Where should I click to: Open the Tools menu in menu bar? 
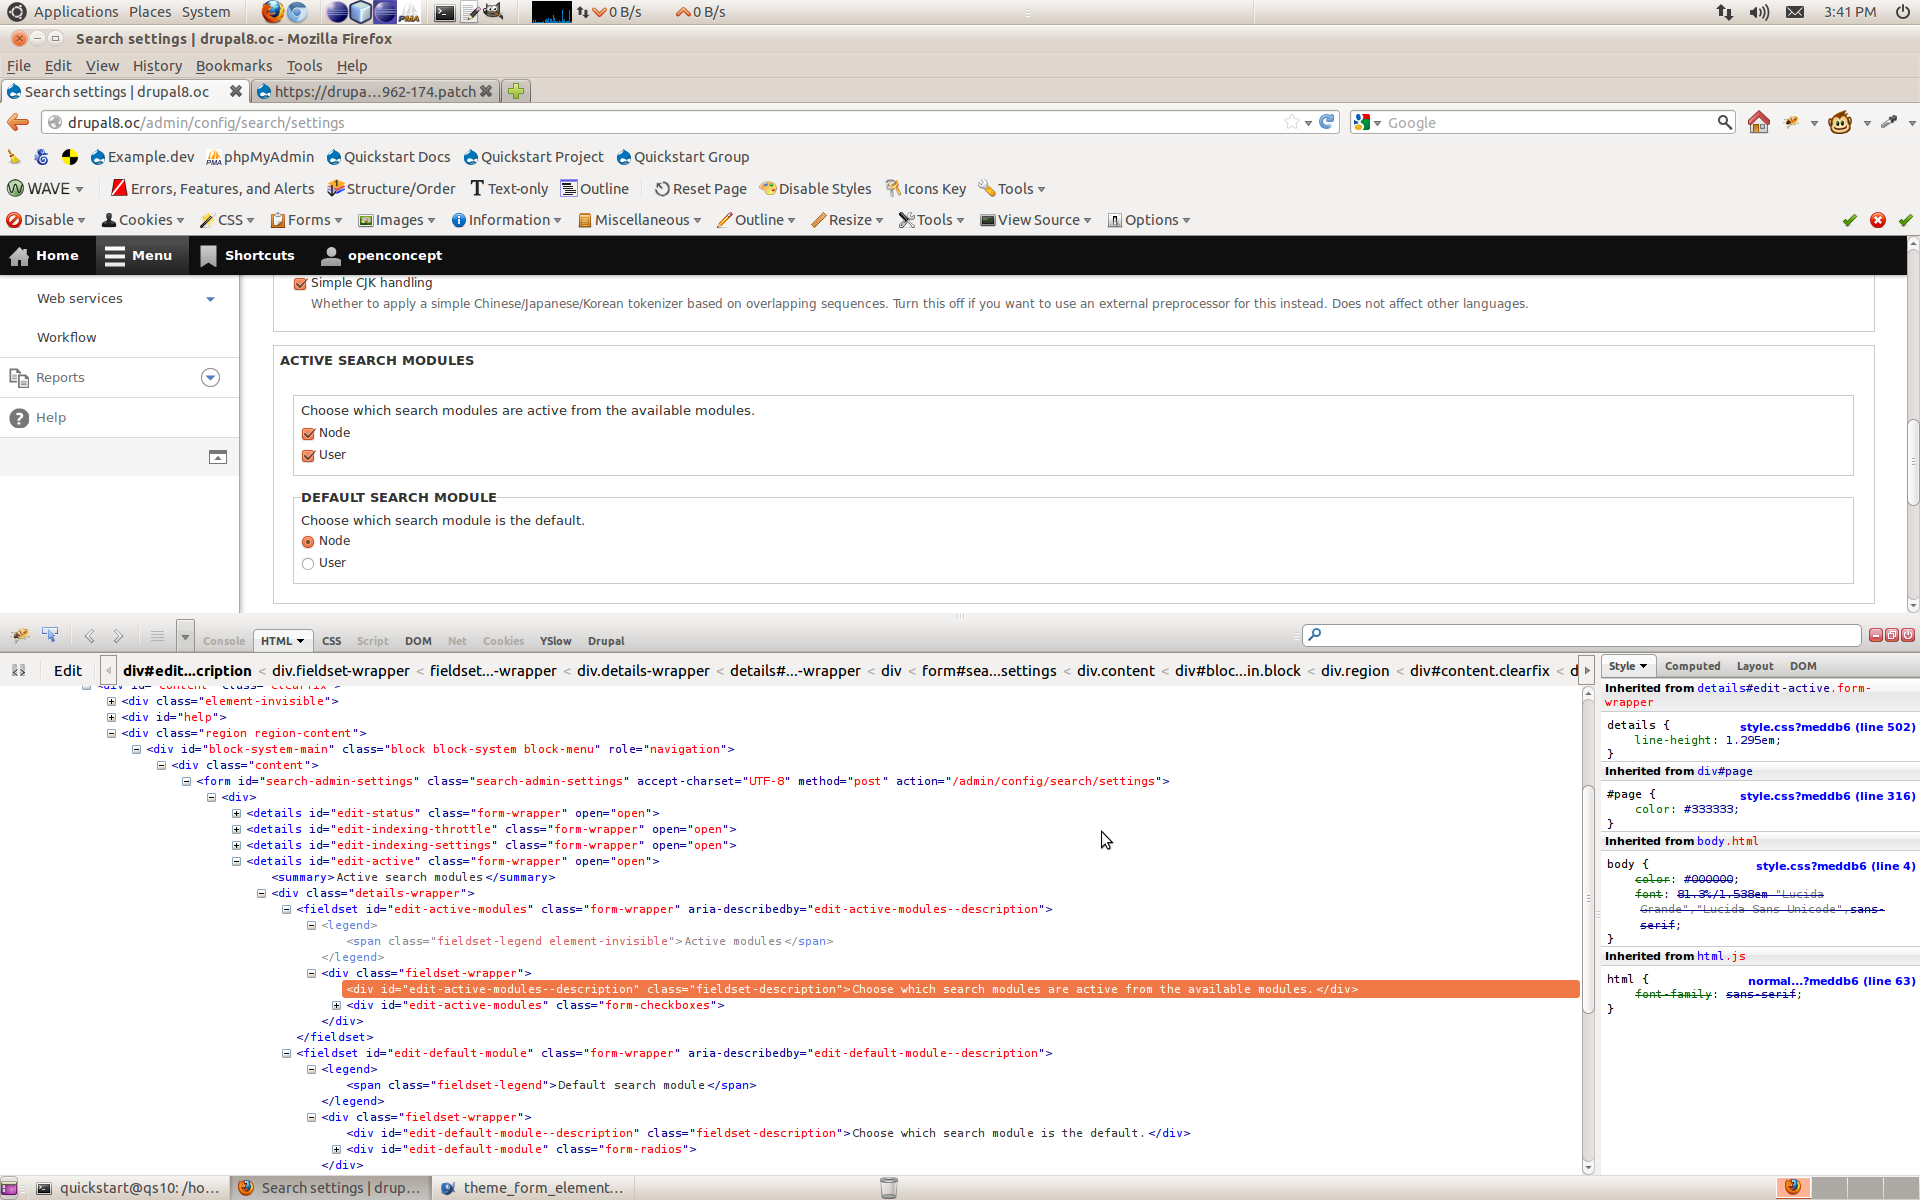304,66
